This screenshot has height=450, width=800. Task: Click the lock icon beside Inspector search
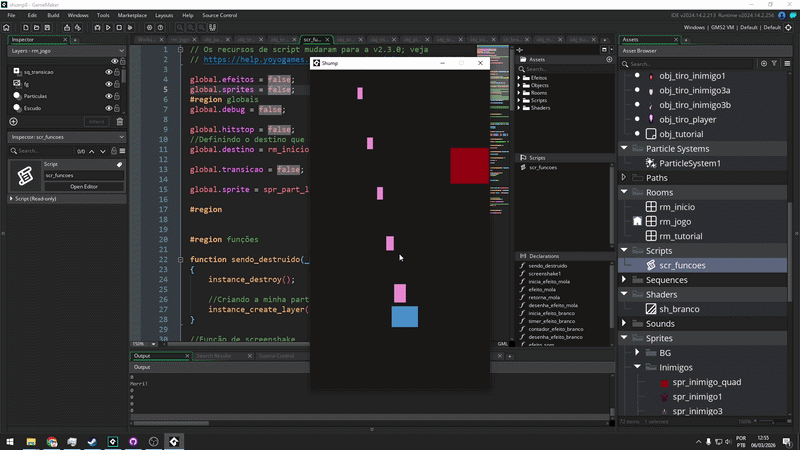[x=114, y=151]
